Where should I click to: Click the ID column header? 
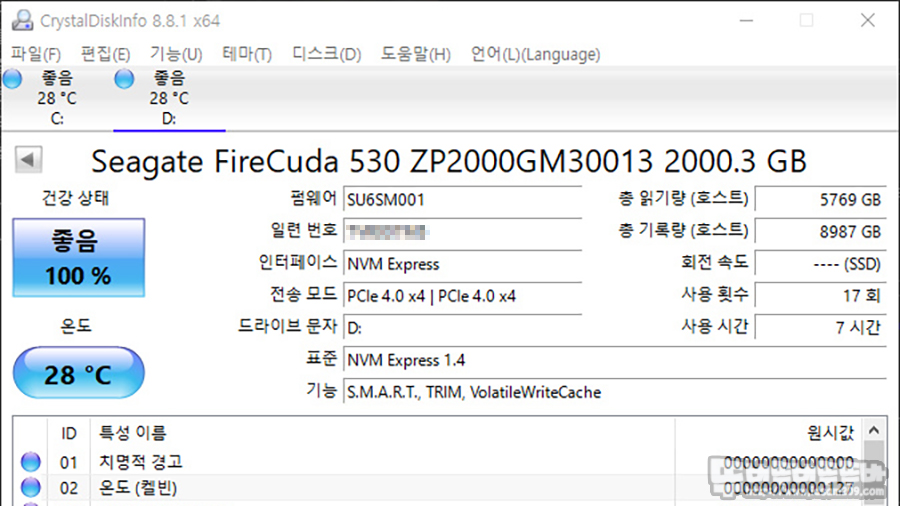click(68, 433)
